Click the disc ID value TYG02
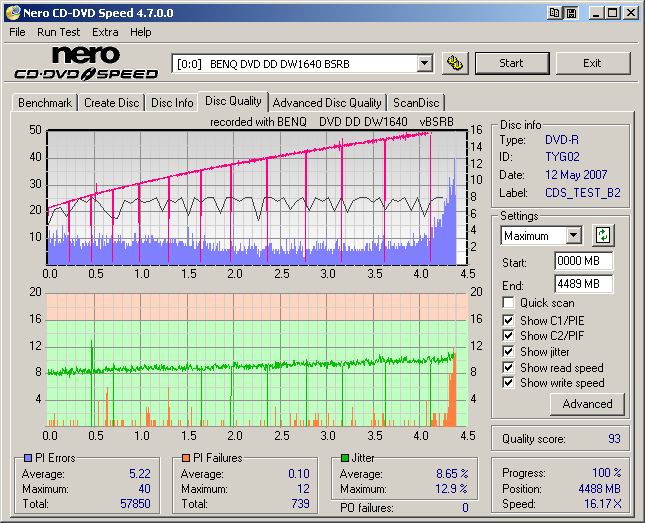The height and width of the screenshot is (523, 645). (562, 157)
